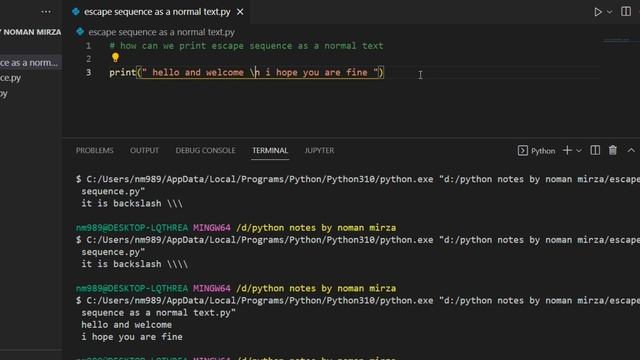
Task: Click the lightbulb code action icon on line 2
Action: [x=116, y=58]
